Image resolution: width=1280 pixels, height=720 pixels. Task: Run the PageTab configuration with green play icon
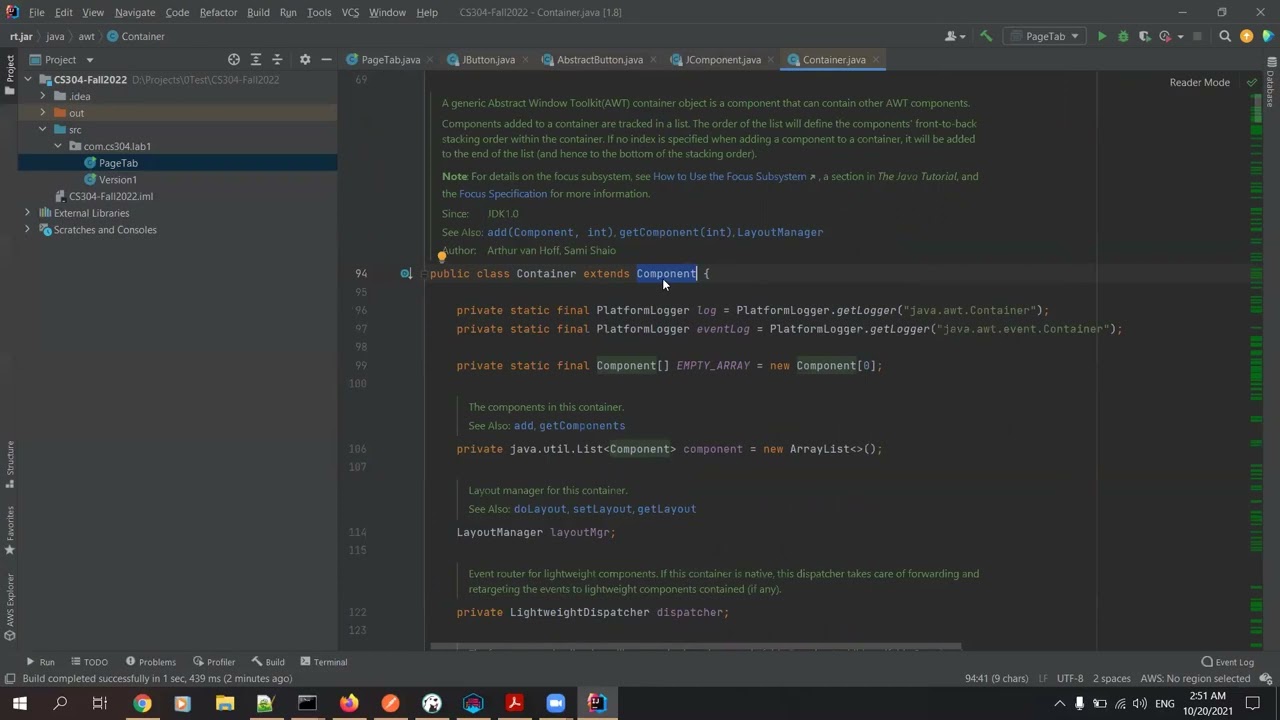point(1101,37)
